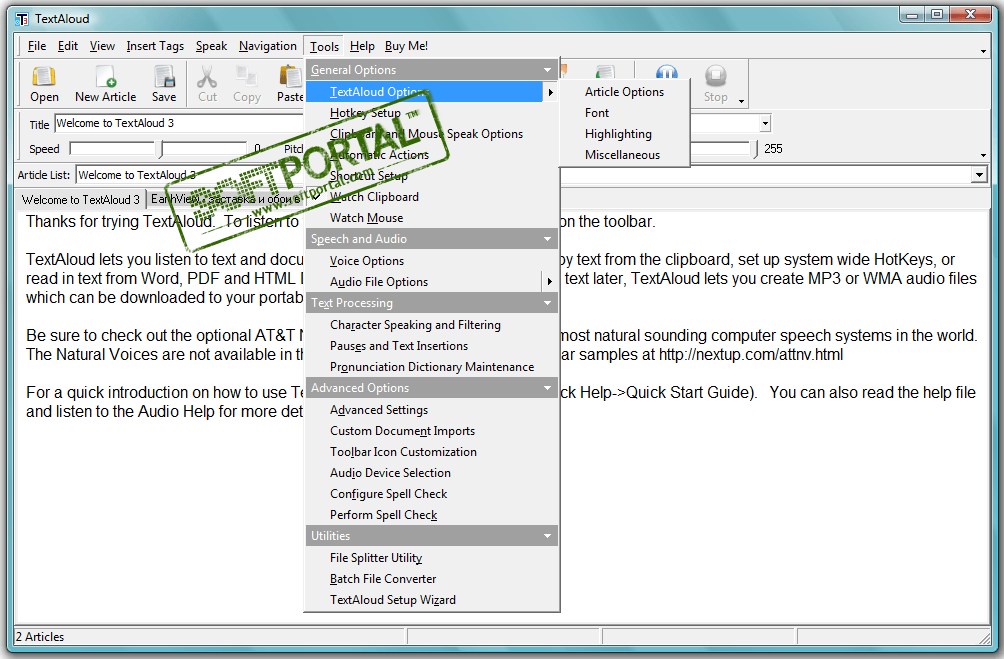The height and width of the screenshot is (659, 1004).
Task: Click the Cut scissors icon
Action: tap(207, 77)
